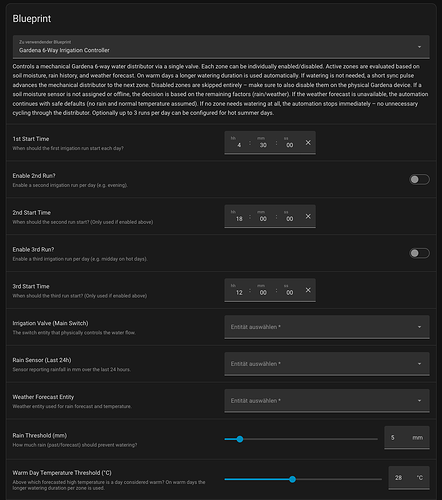Viewport: 442px width, 500px height.
Task: Open the Weather Forecast Entity selector
Action: point(327,401)
